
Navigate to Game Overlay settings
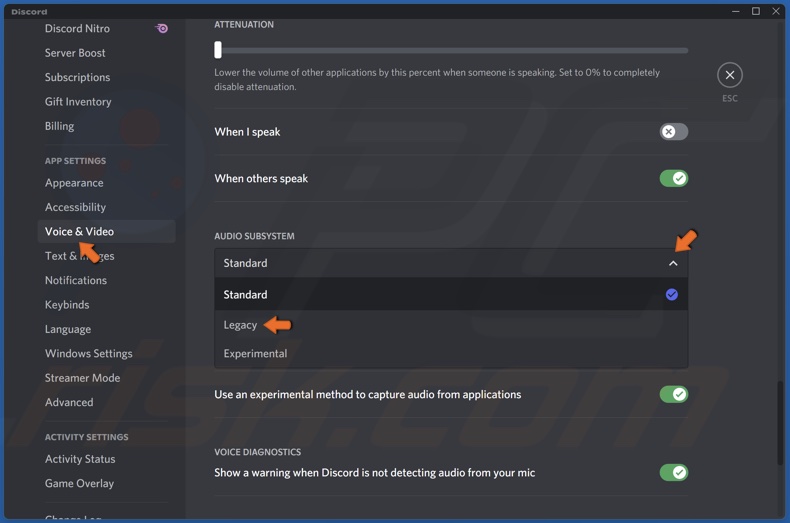[x=79, y=483]
